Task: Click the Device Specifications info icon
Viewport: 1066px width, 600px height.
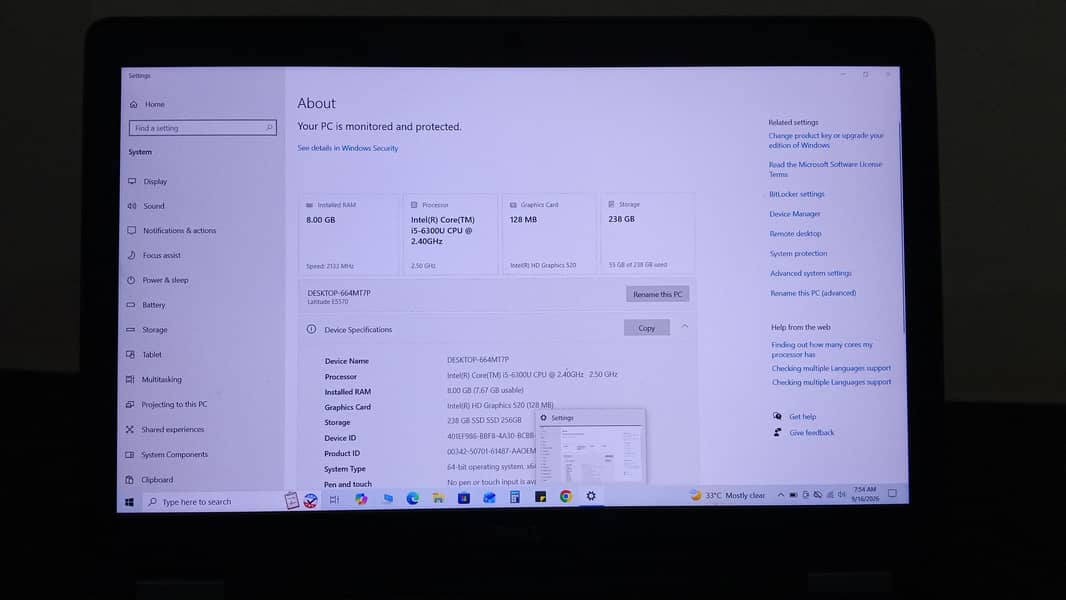Action: coord(311,329)
